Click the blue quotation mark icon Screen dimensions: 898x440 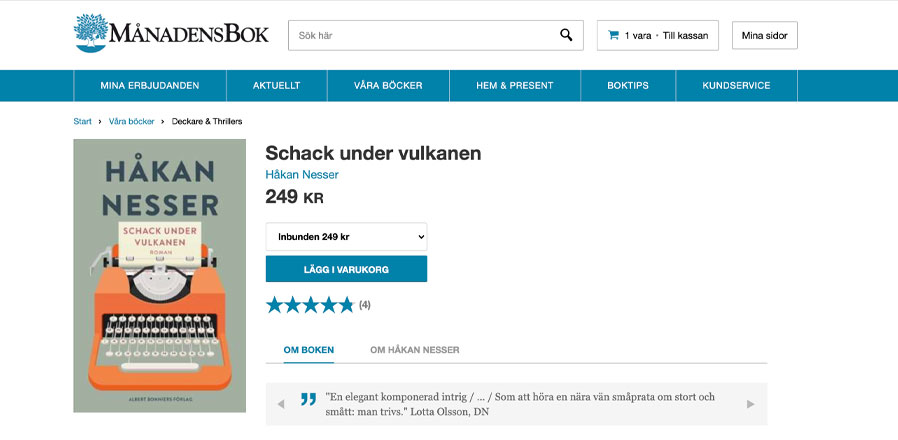pos(309,399)
